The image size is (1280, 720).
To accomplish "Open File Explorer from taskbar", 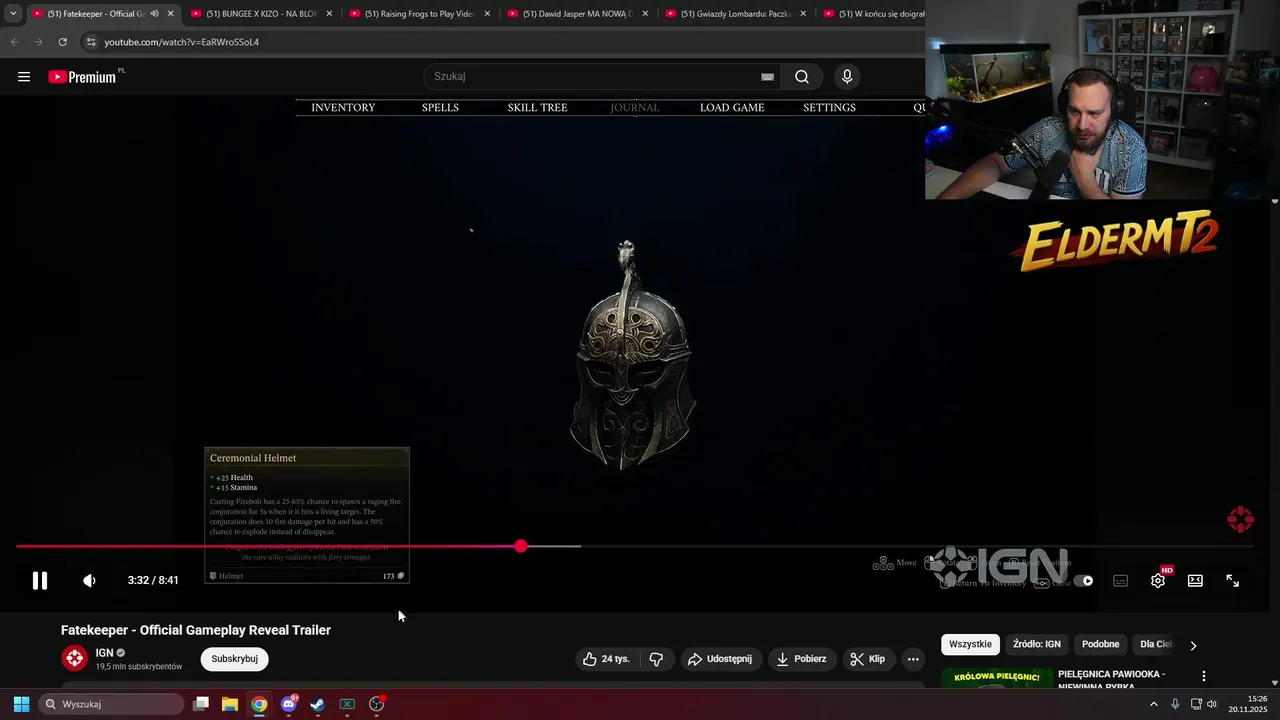I will click(230, 704).
